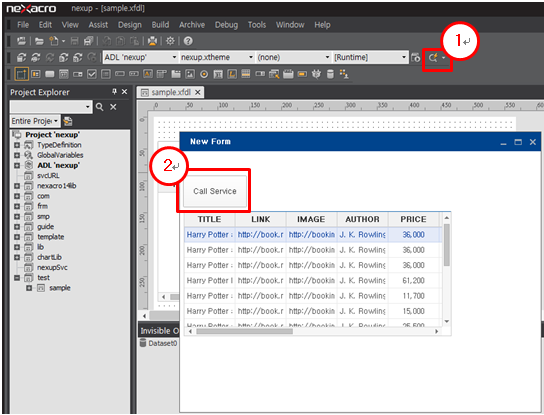This screenshot has width=544, height=415.
Task: Select the Grid component tool
Action: coord(246,74)
